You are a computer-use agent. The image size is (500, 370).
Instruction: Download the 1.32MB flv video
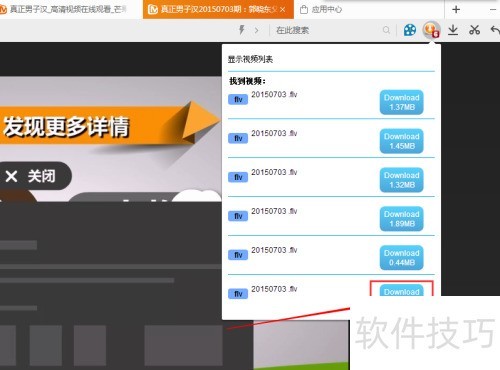pos(402,180)
